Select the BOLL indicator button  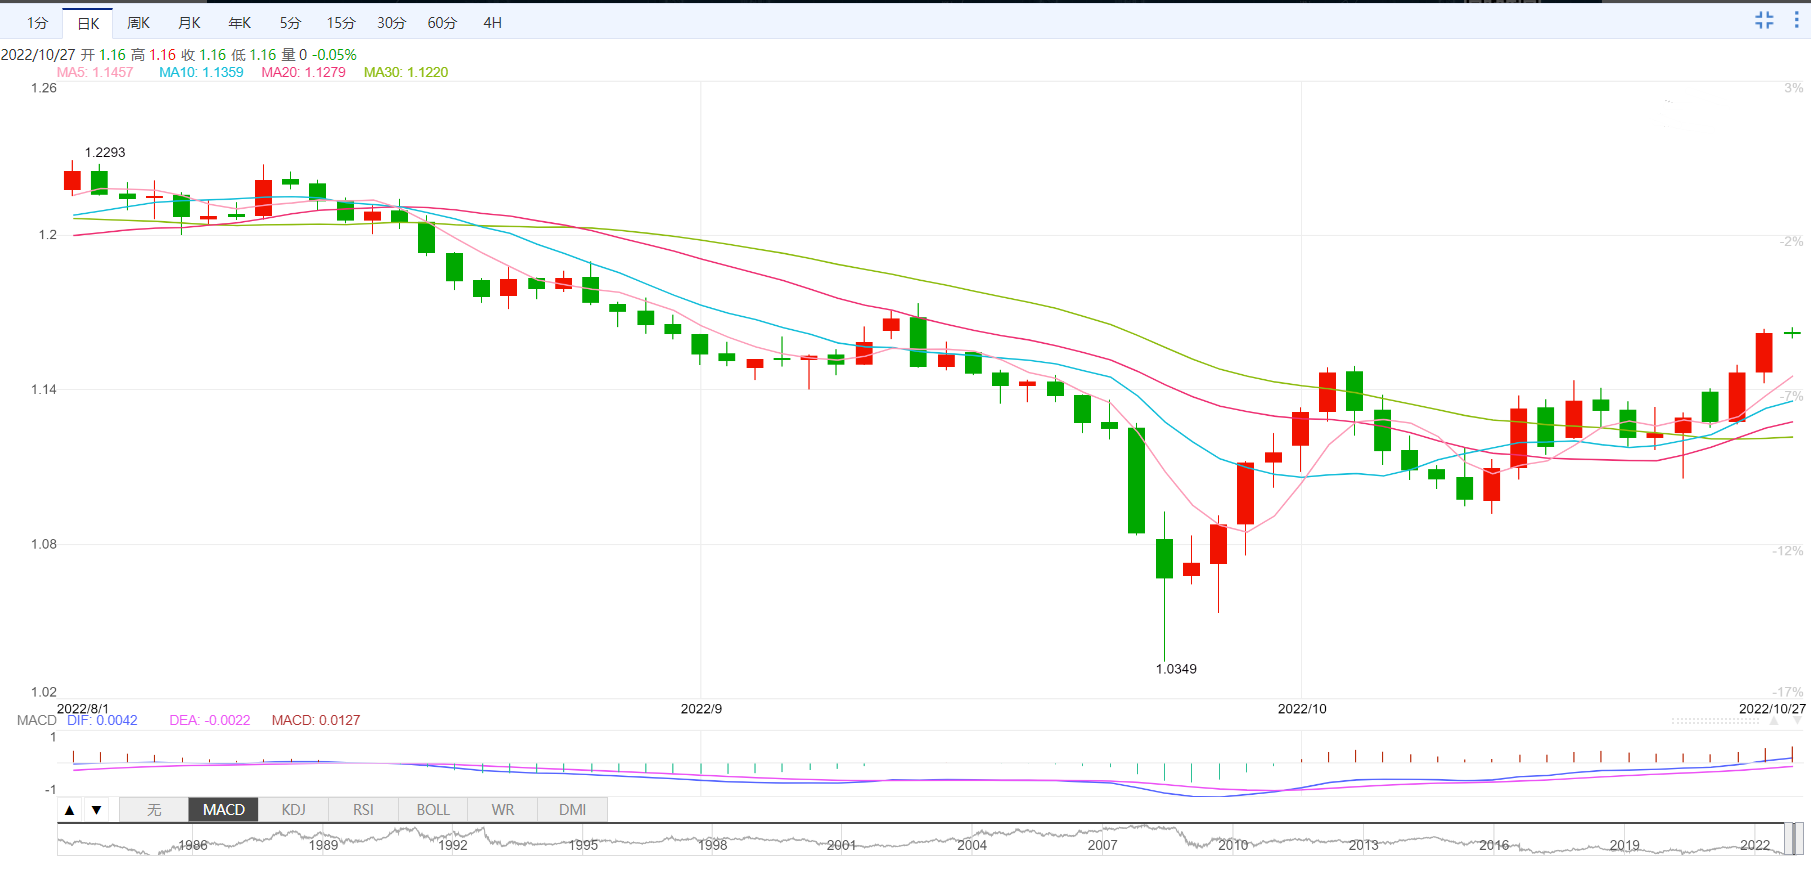(433, 810)
